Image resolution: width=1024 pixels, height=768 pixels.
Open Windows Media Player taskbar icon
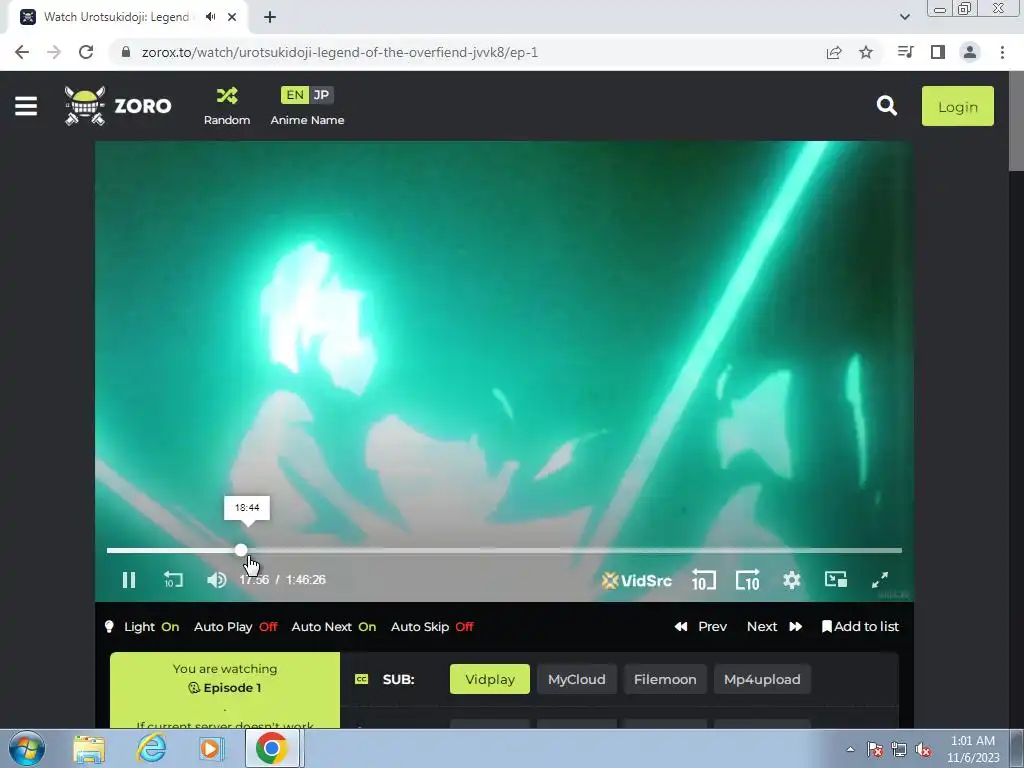(210, 748)
